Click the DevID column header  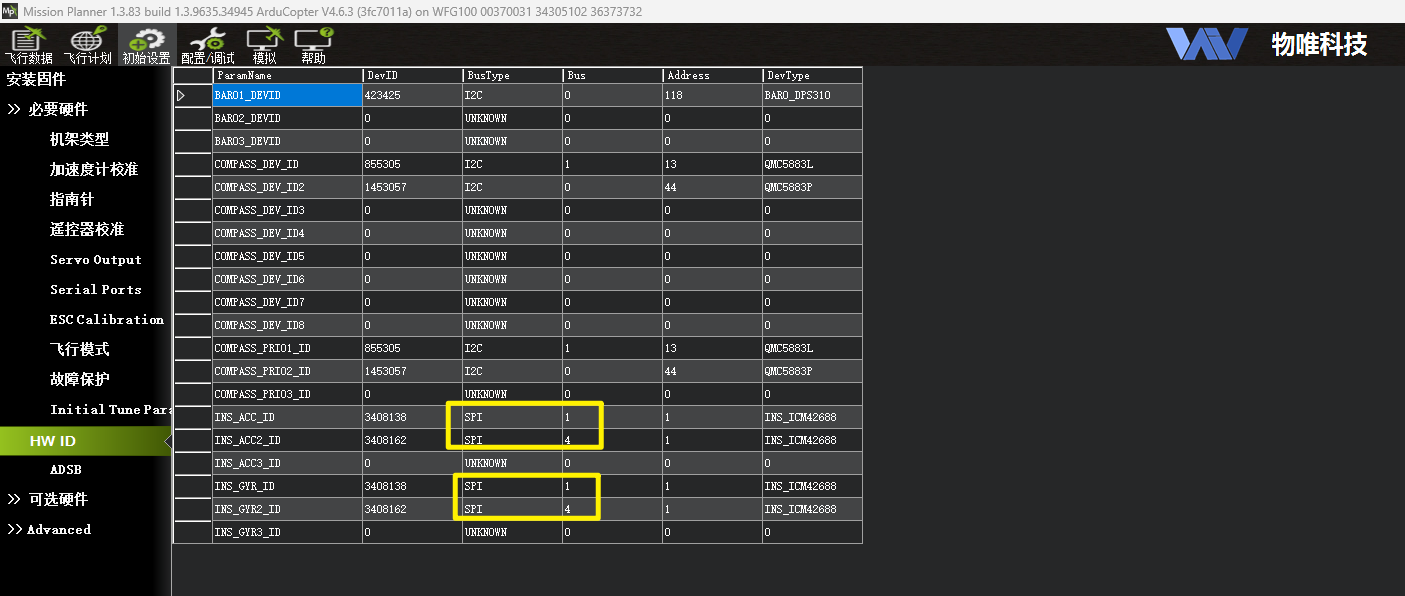(x=412, y=75)
